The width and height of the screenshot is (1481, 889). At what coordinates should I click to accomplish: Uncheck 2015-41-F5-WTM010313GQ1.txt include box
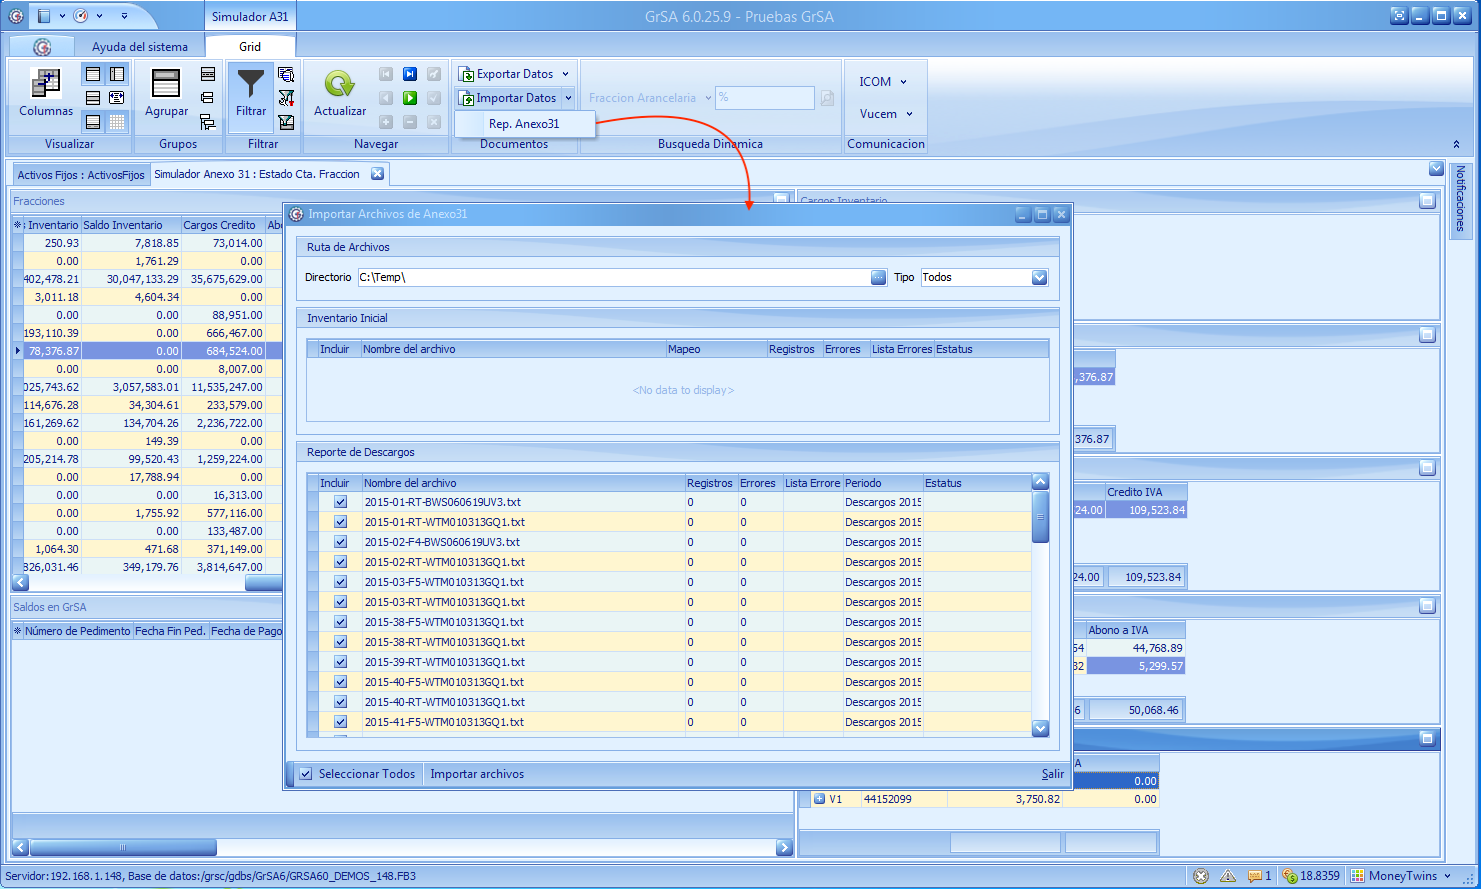tap(341, 722)
